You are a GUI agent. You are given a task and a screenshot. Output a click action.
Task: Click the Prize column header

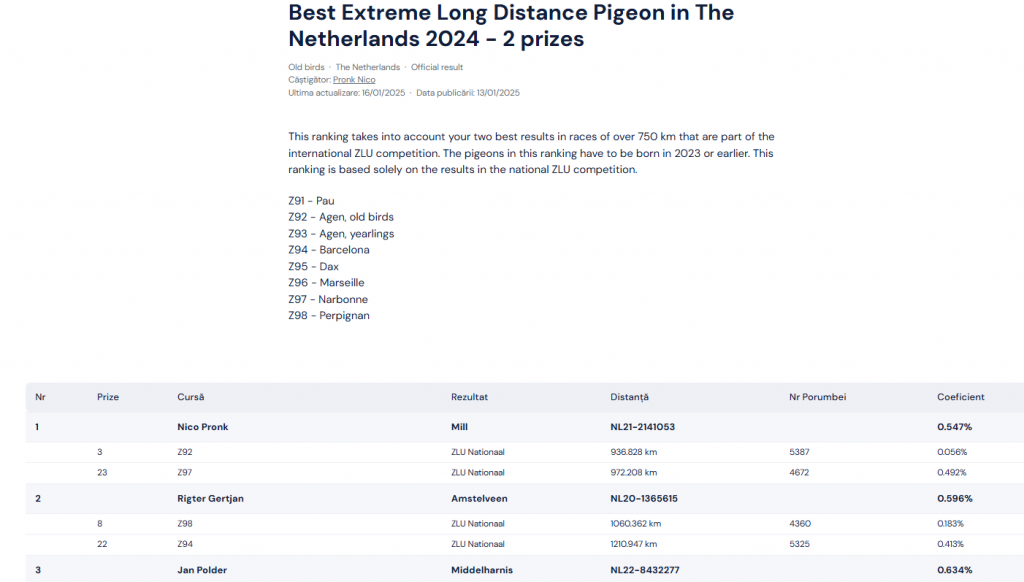click(108, 397)
